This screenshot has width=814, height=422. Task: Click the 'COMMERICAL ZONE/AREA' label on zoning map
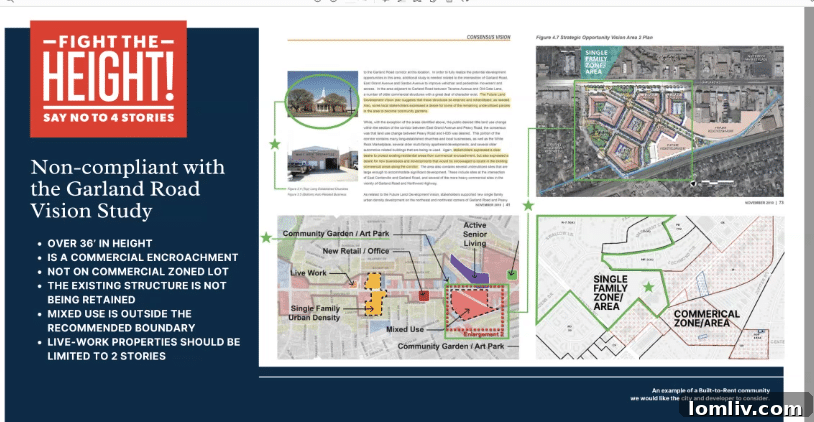pos(707,318)
